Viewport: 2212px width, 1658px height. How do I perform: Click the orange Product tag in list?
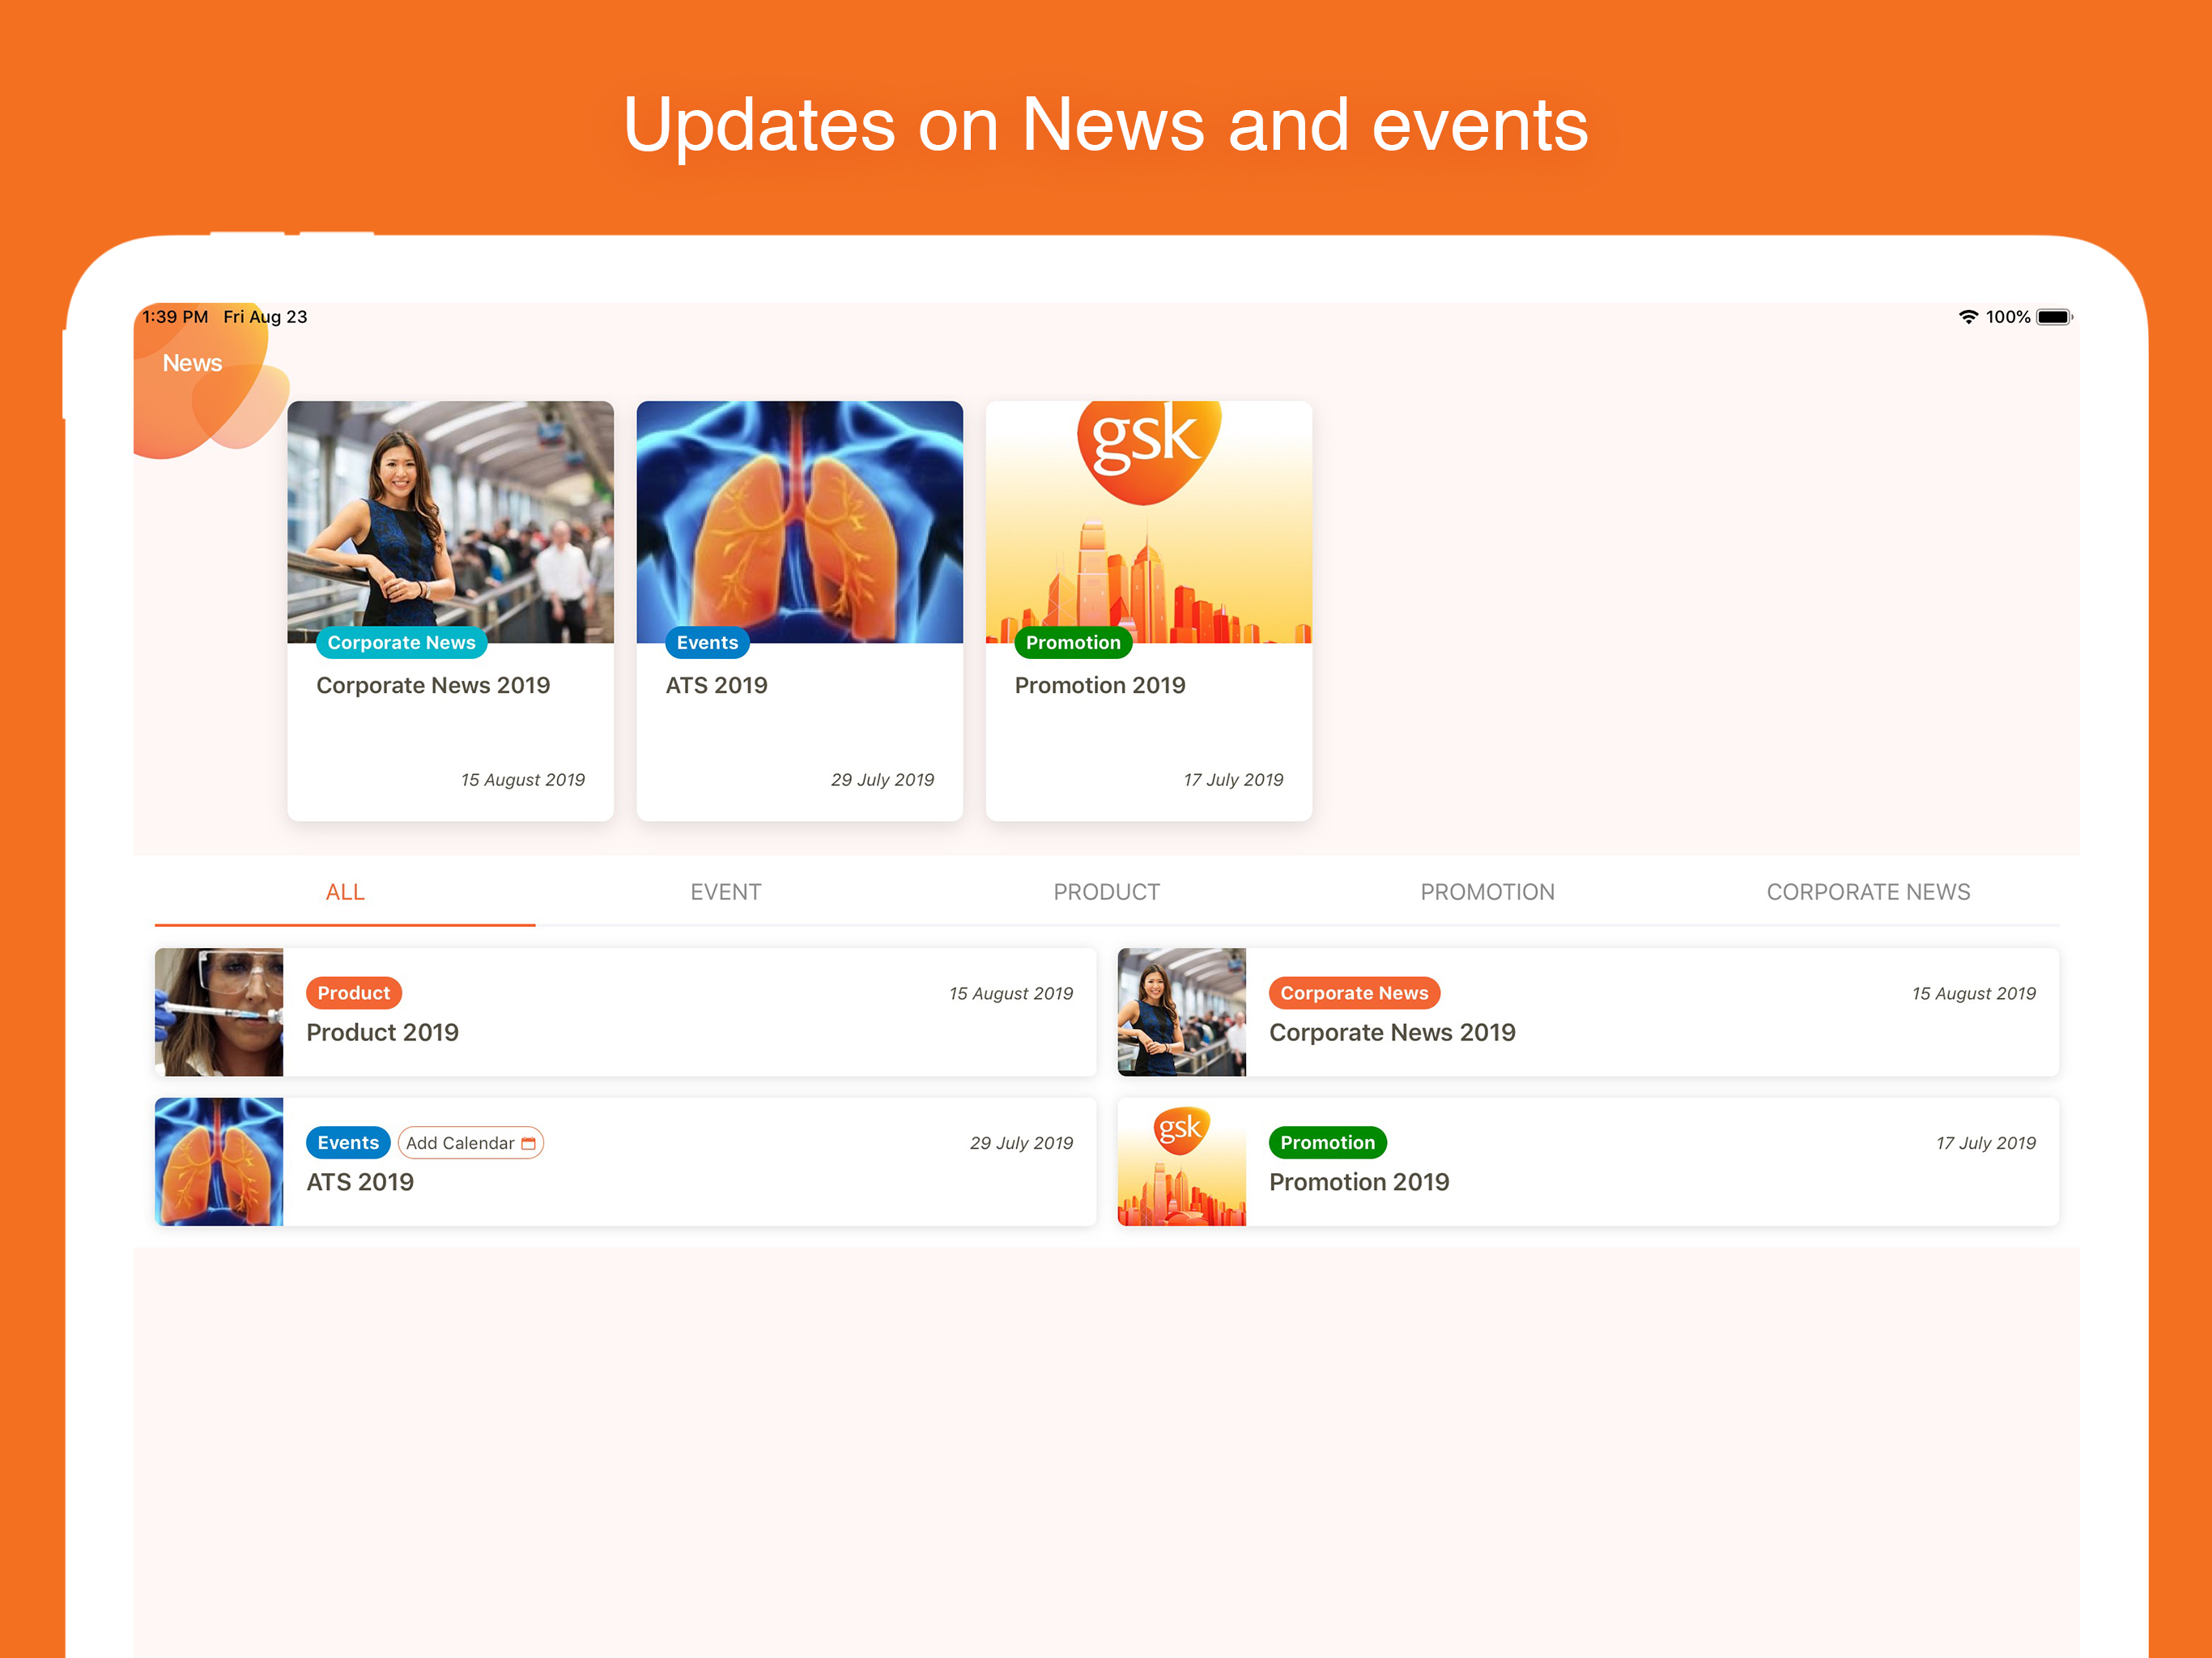pyautogui.click(x=354, y=993)
